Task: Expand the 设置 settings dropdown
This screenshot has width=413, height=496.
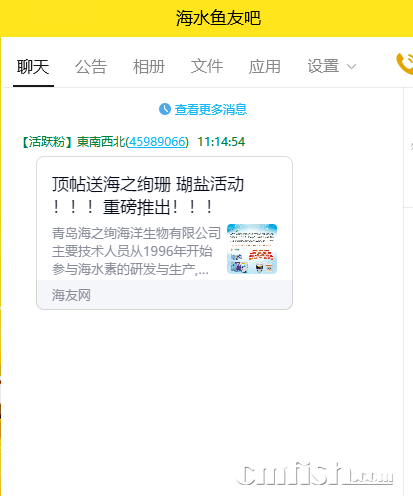Action: 332,66
